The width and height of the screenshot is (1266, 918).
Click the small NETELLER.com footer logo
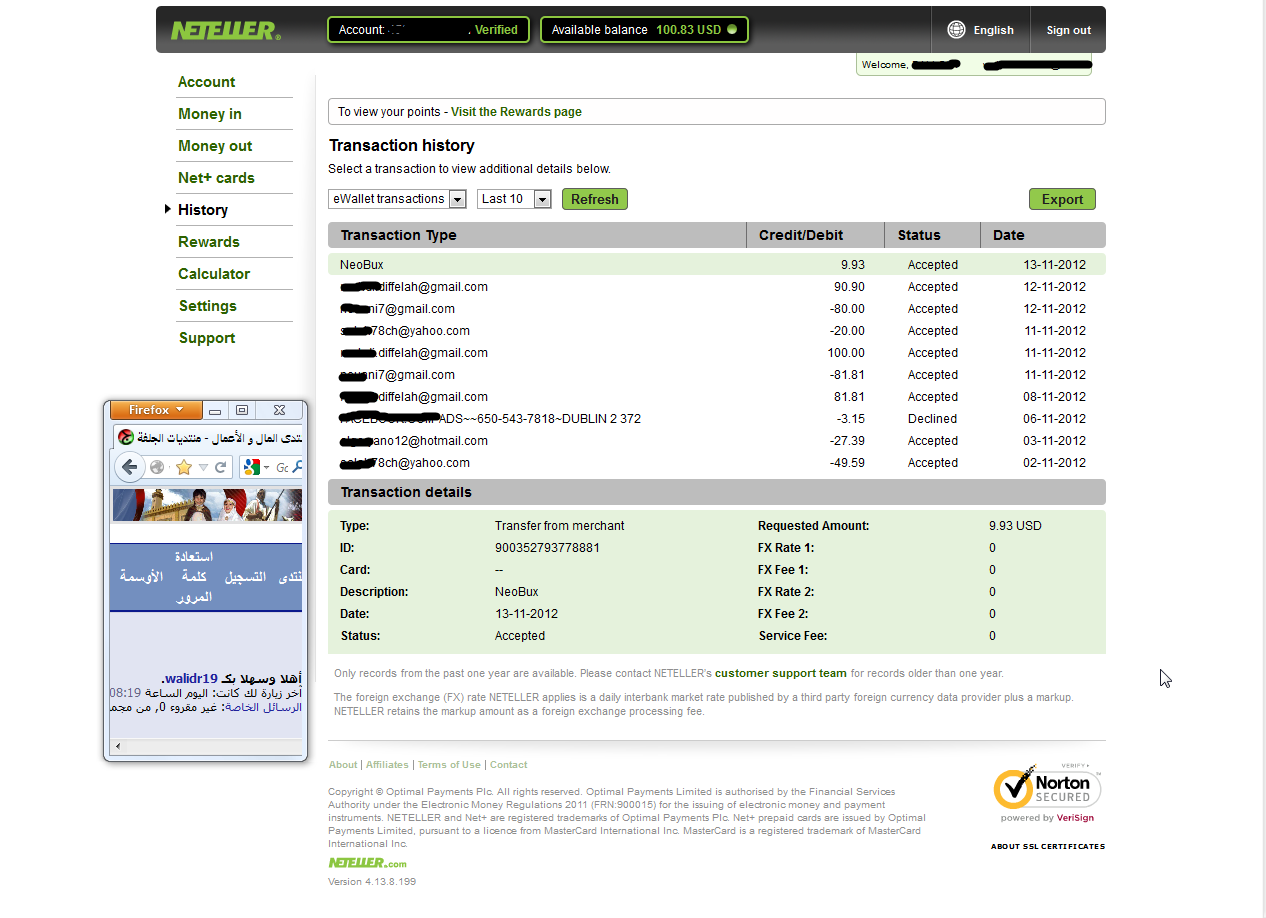[367, 862]
